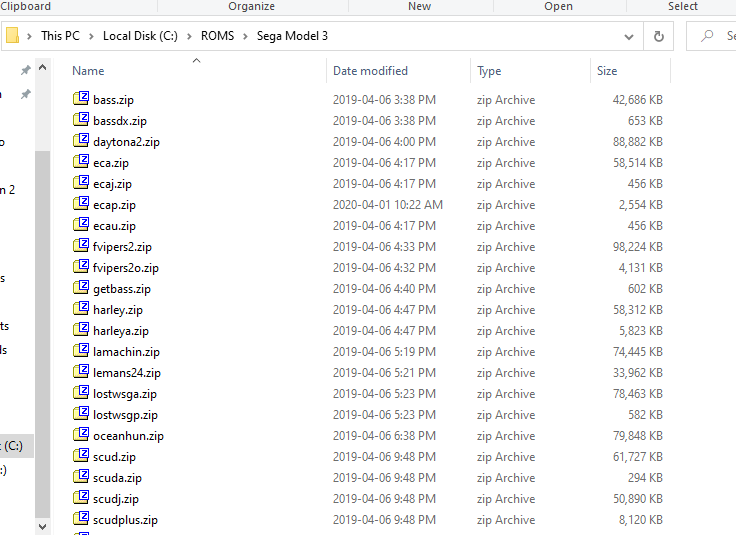736x537 pixels.
Task: Select the harley.zip archive icon
Action: coord(81,309)
